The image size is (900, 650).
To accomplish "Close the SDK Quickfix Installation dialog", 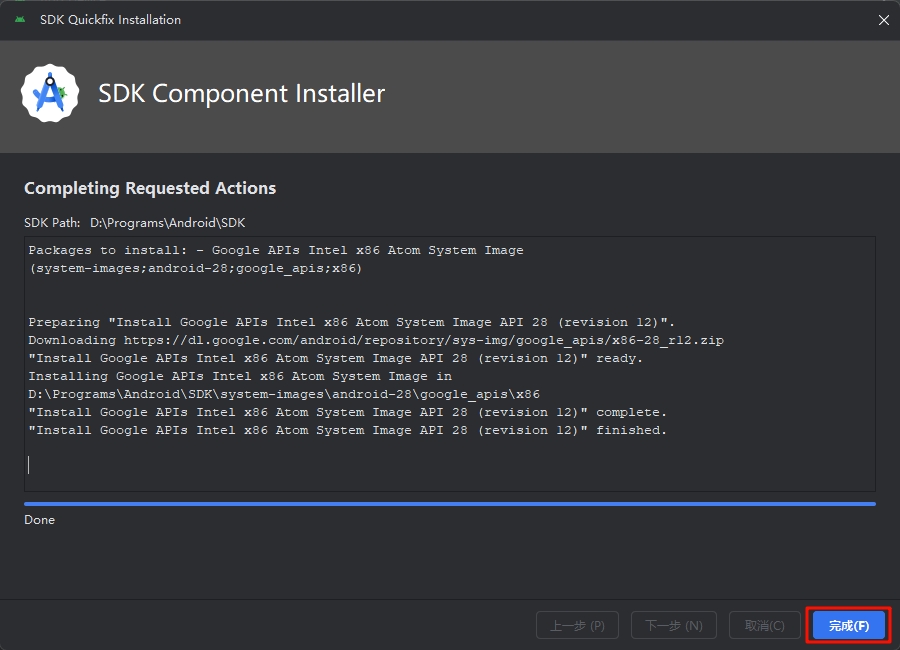I will pyautogui.click(x=883, y=20).
